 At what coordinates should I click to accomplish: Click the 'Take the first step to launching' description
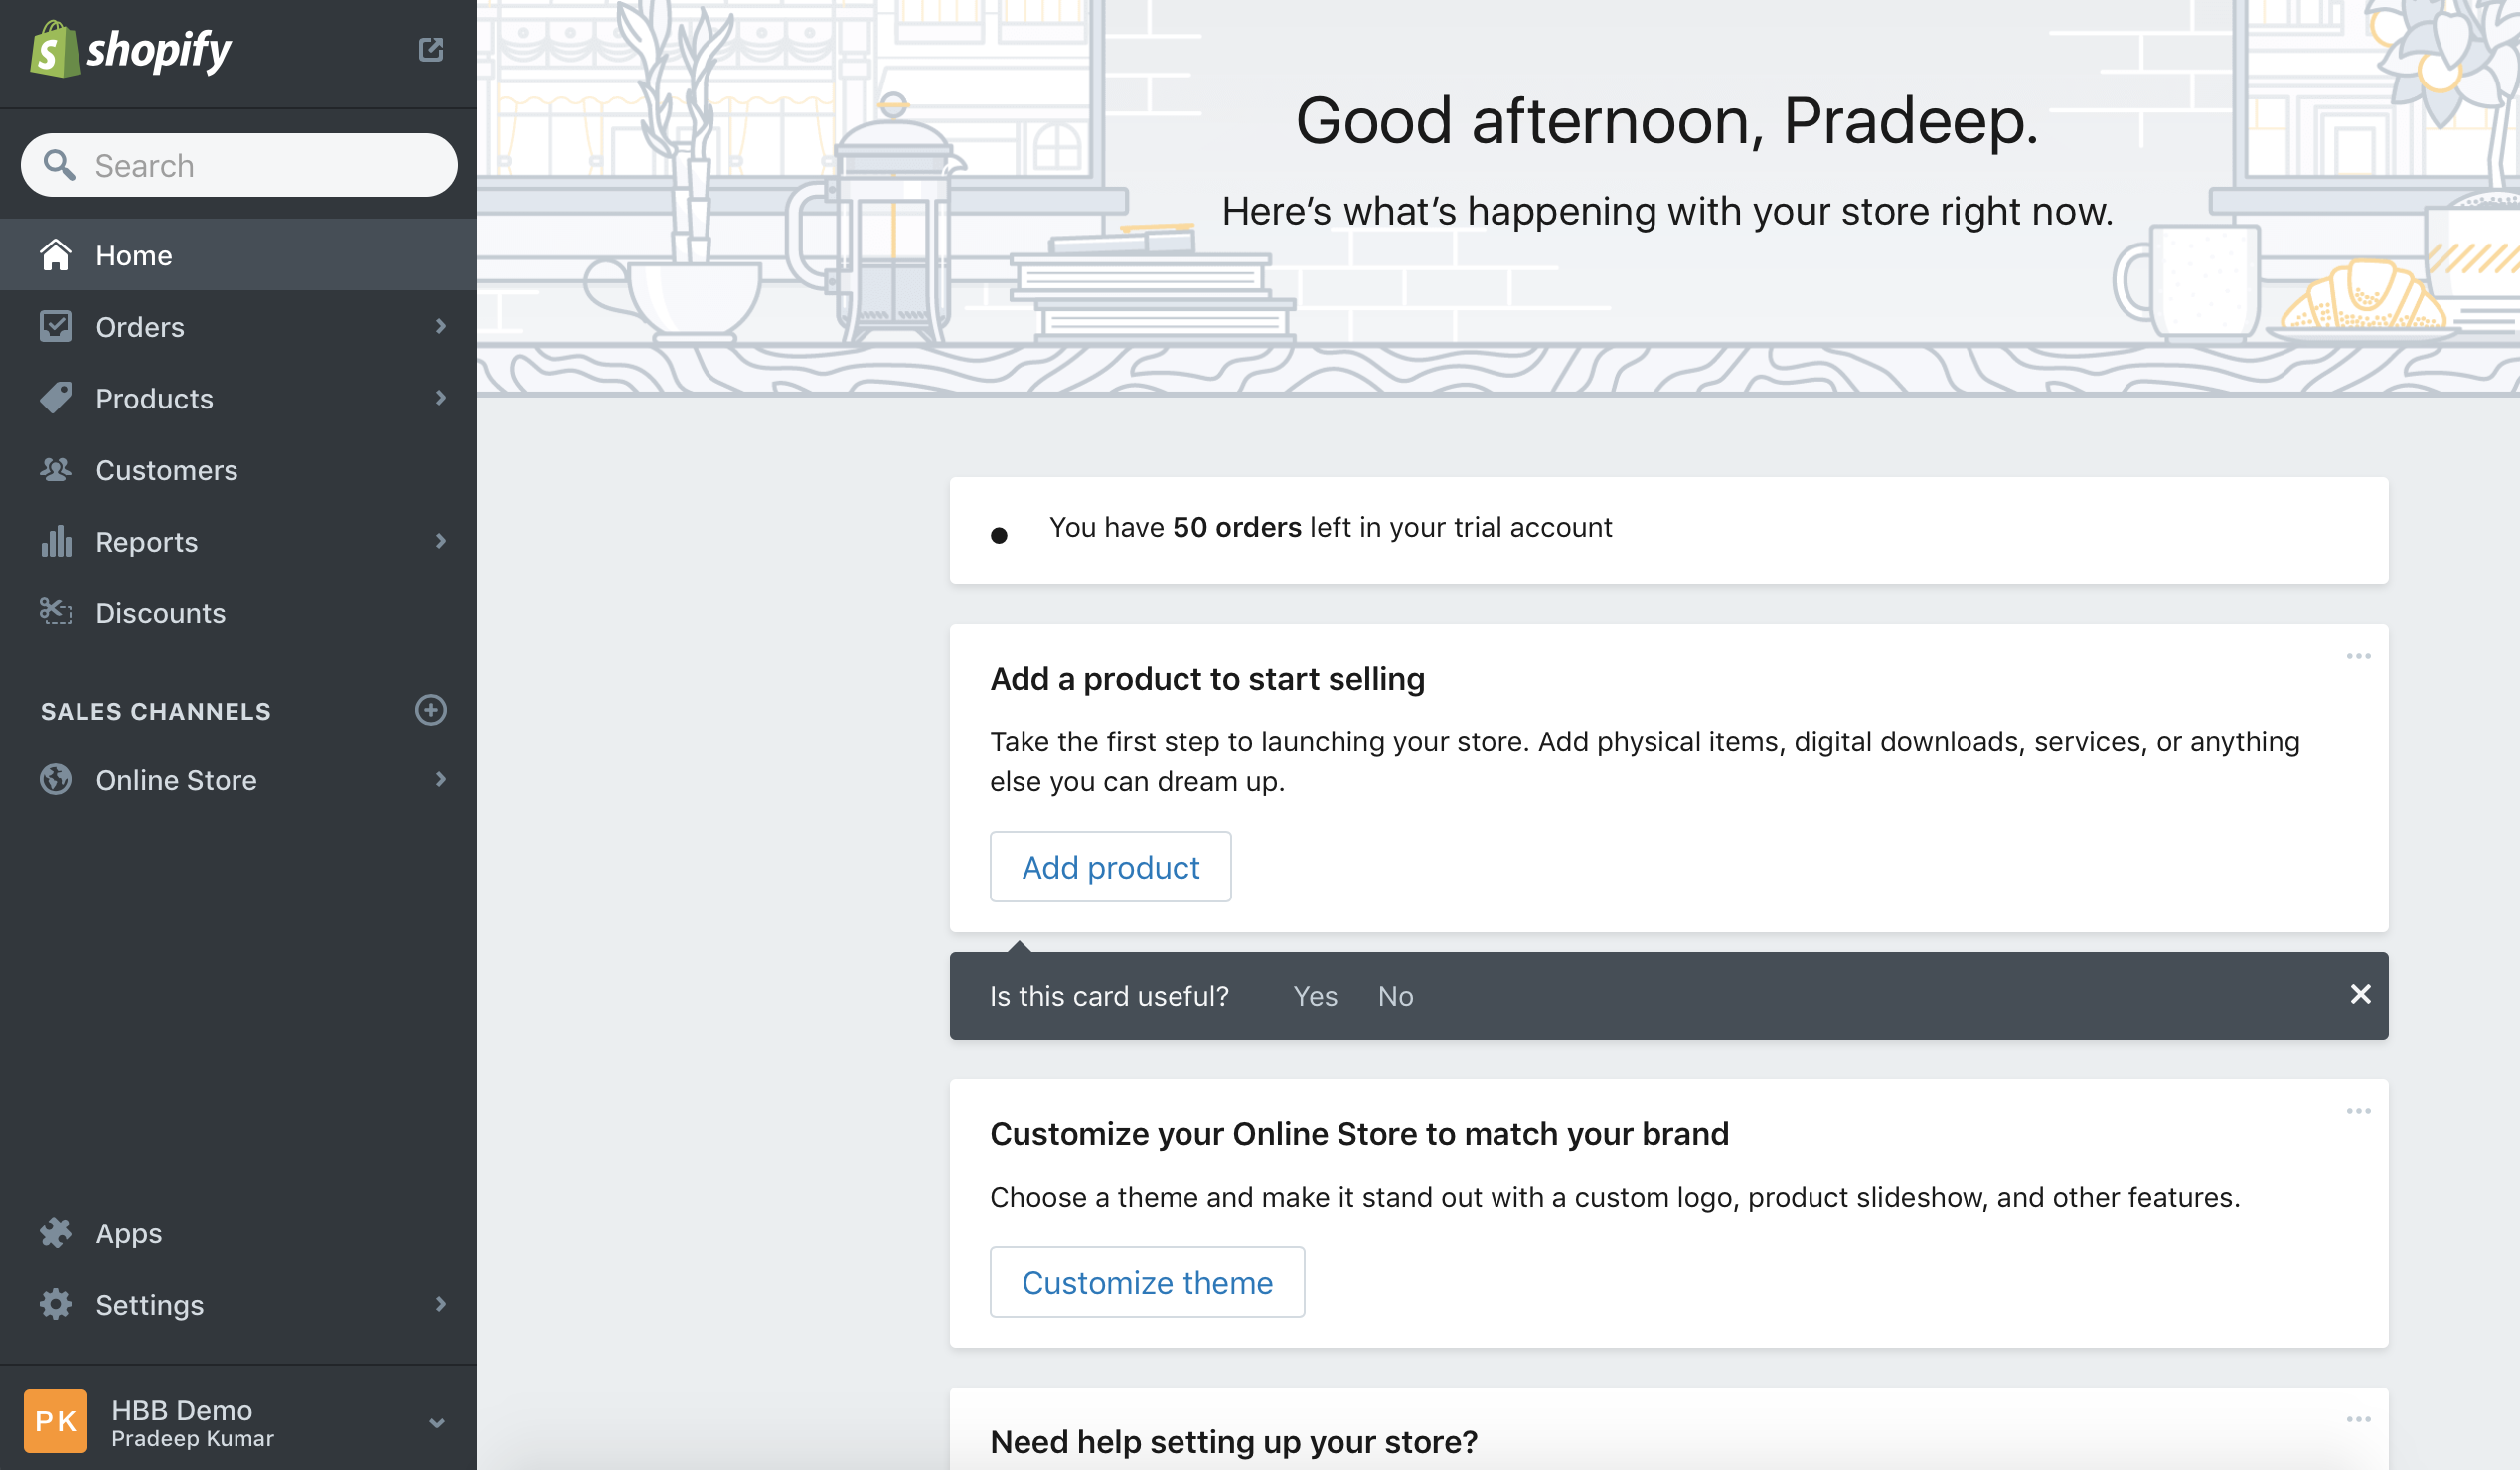coord(1645,762)
